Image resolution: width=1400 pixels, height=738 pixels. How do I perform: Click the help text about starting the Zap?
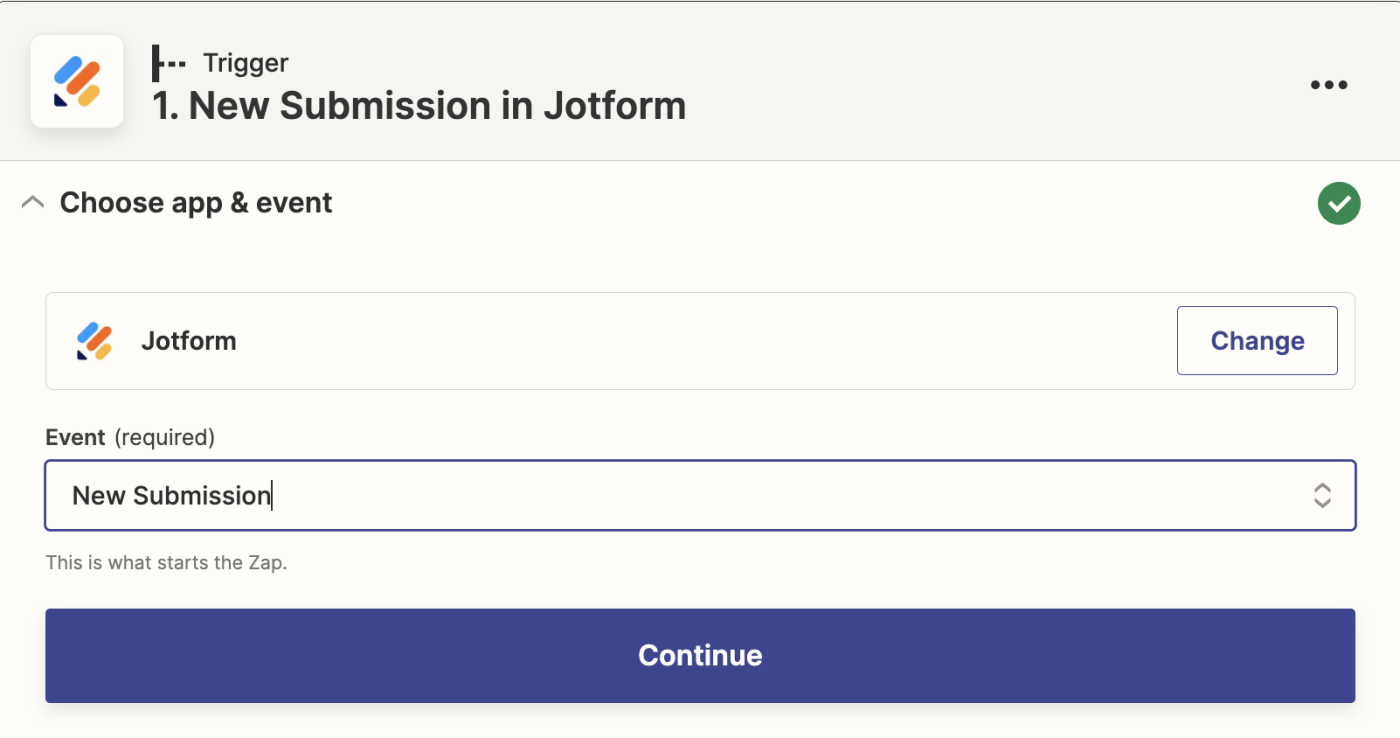pyautogui.click(x=166, y=563)
